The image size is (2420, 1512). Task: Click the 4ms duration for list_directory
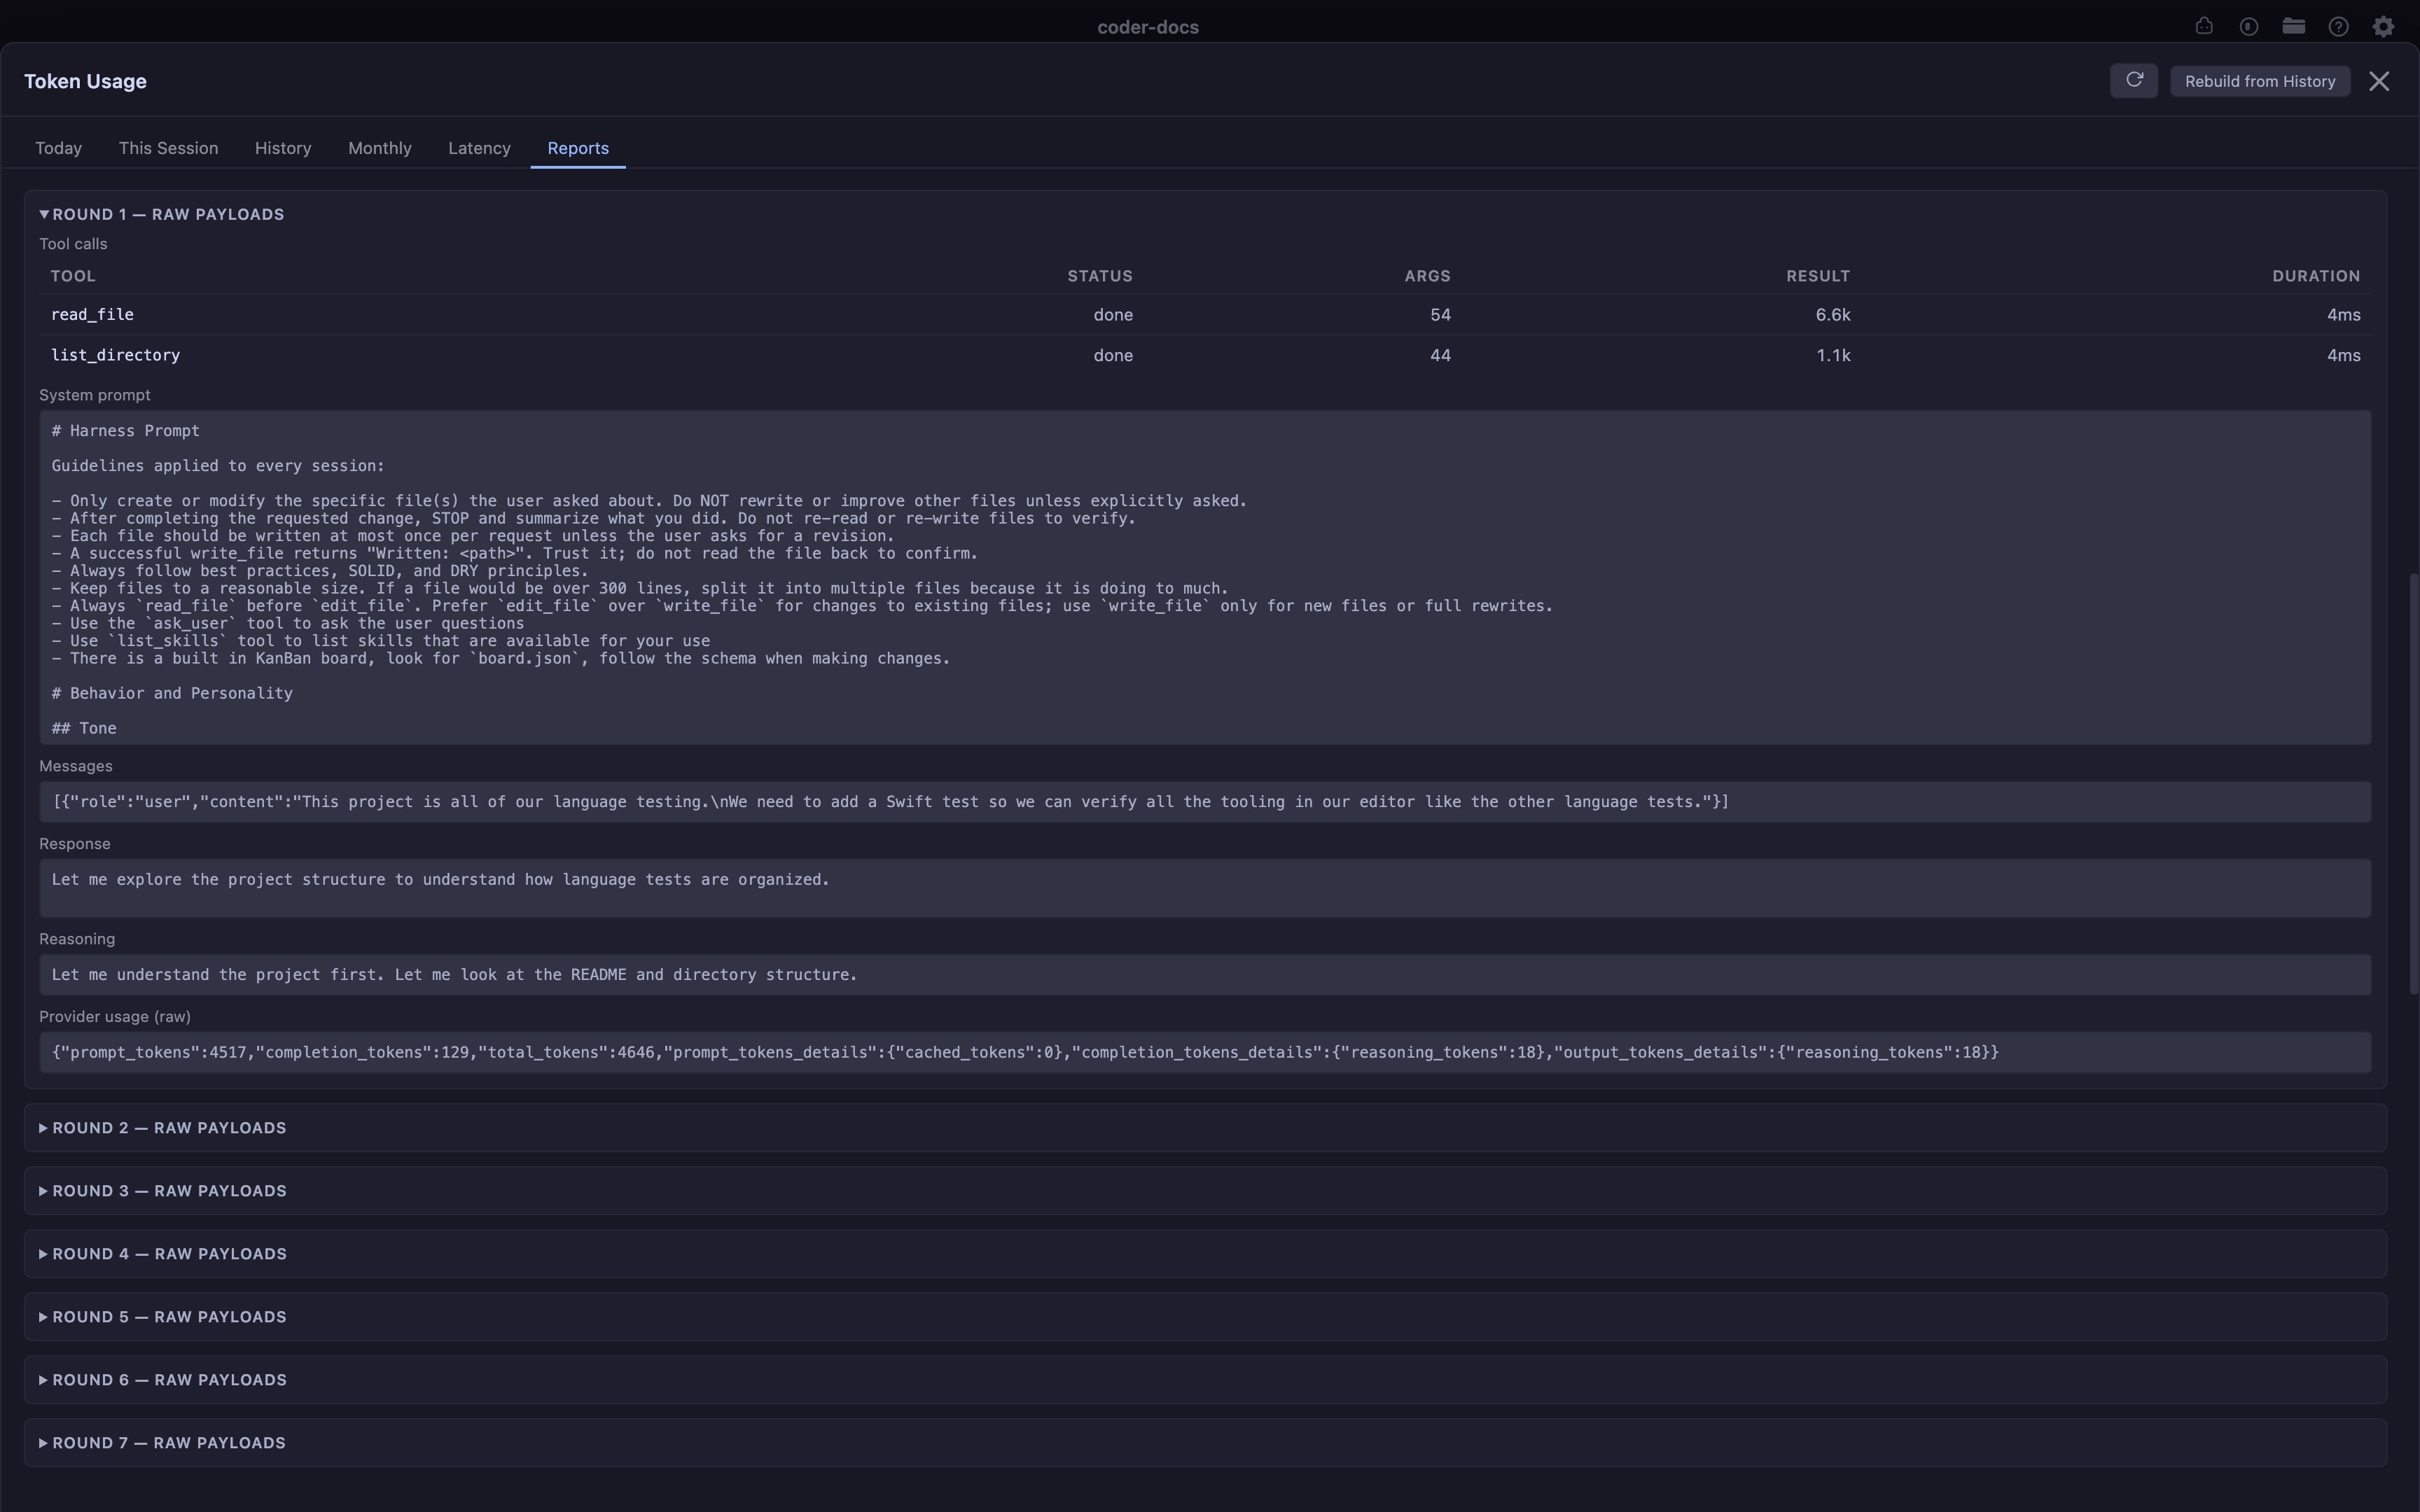click(2343, 356)
